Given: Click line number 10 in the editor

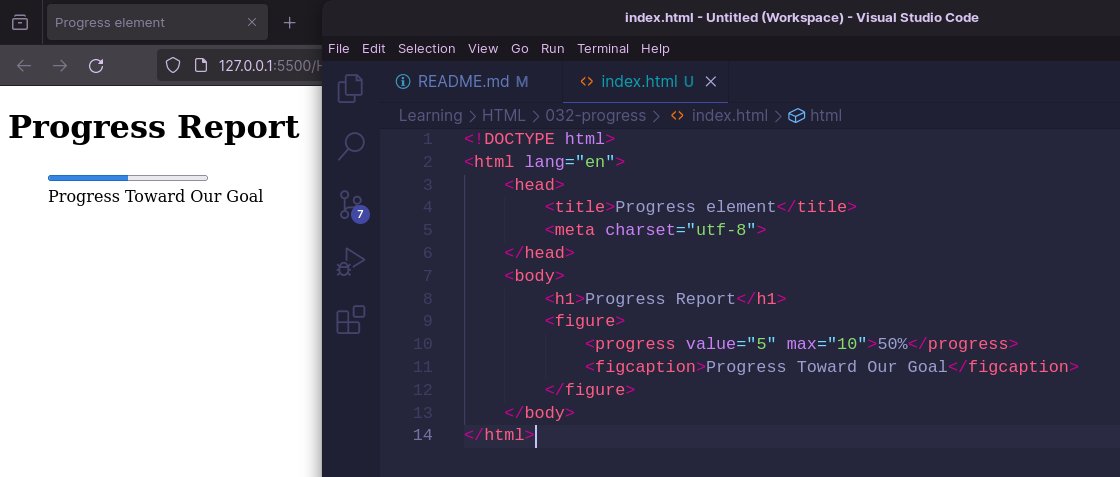Looking at the screenshot, I should pyautogui.click(x=423, y=344).
